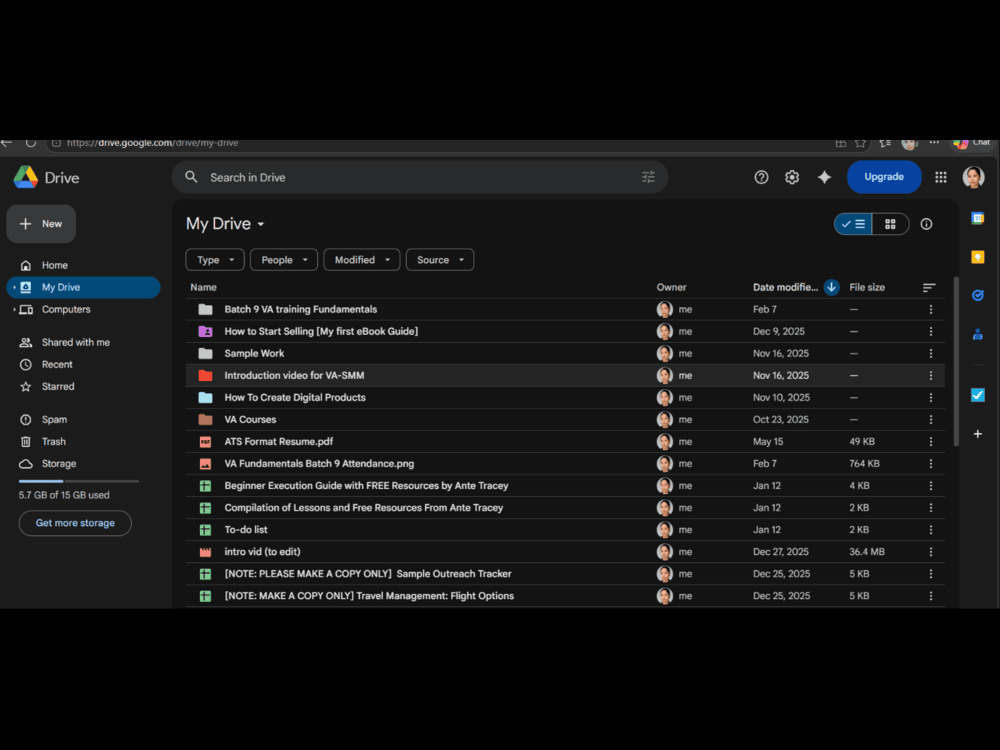Select Sample Outreach Tracker file
The height and width of the screenshot is (750, 1000).
click(x=564, y=574)
